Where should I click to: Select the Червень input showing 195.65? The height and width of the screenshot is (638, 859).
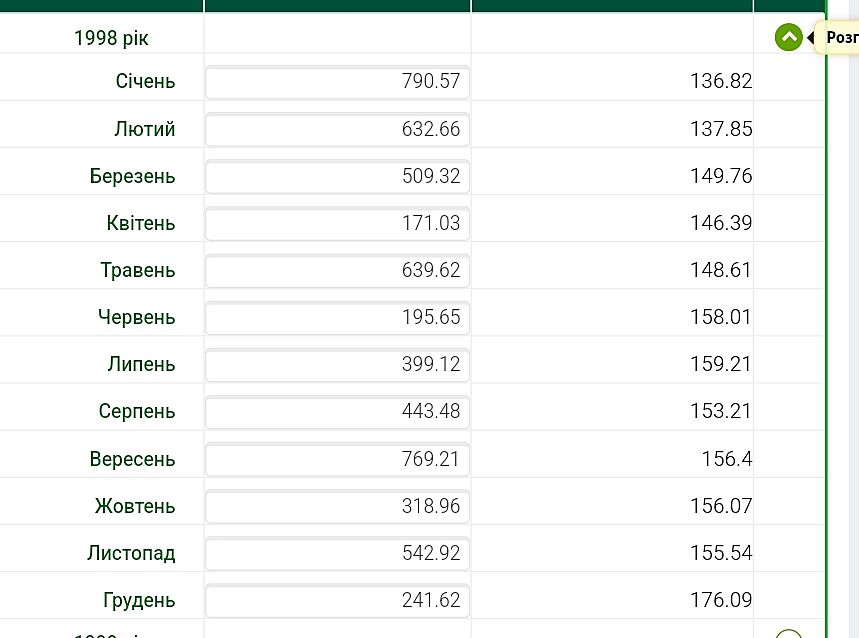click(x=337, y=317)
